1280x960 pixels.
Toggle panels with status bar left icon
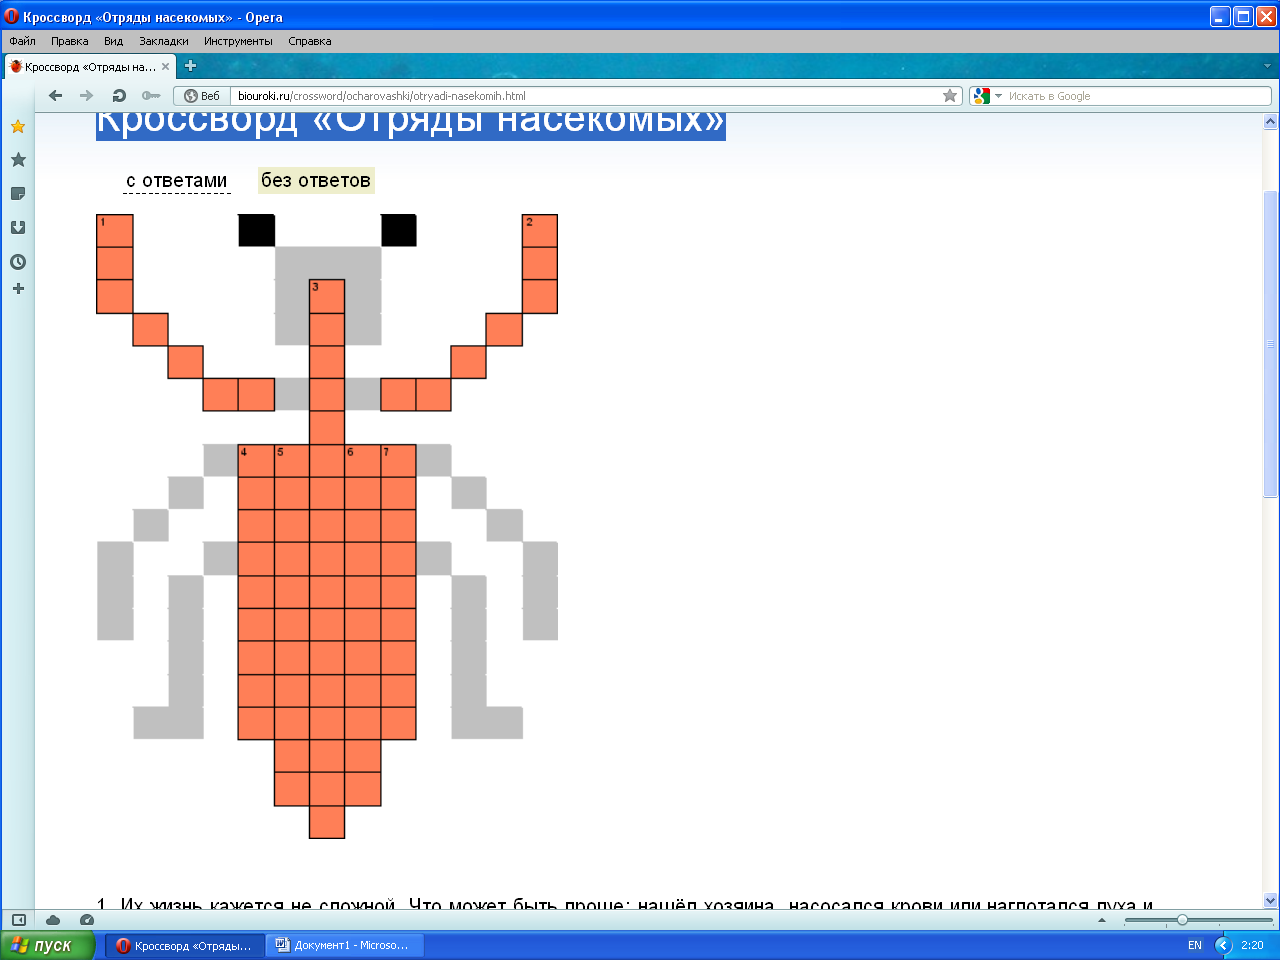pyautogui.click(x=18, y=920)
